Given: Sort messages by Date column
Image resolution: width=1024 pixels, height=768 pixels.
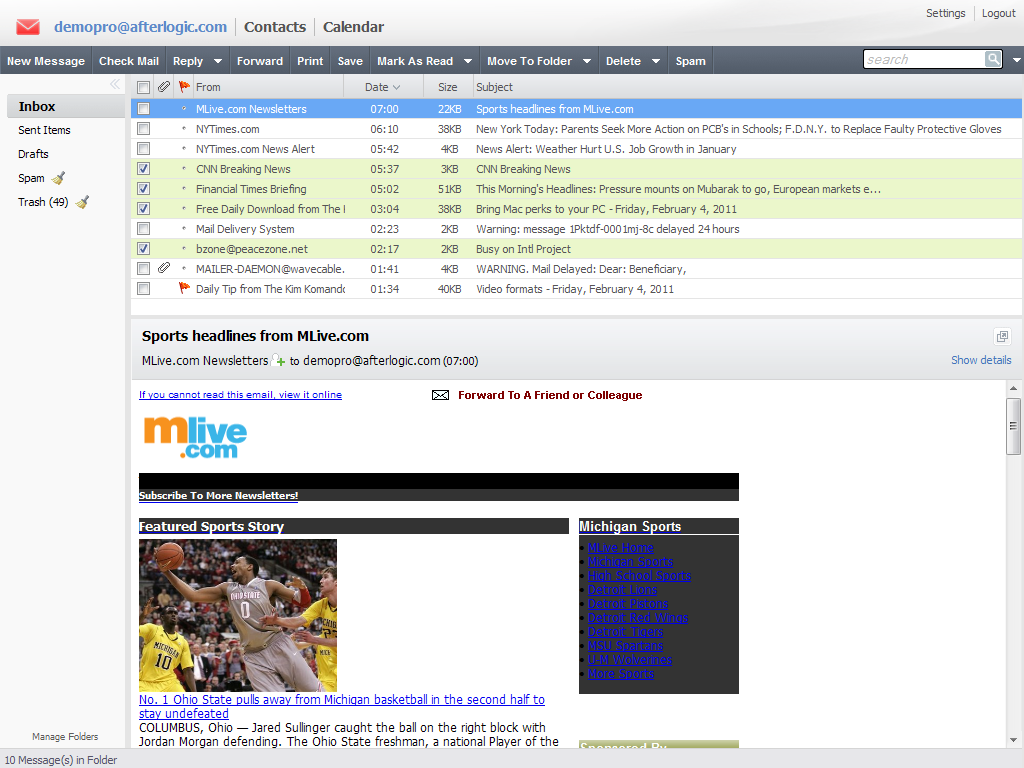Looking at the screenshot, I should tap(383, 87).
